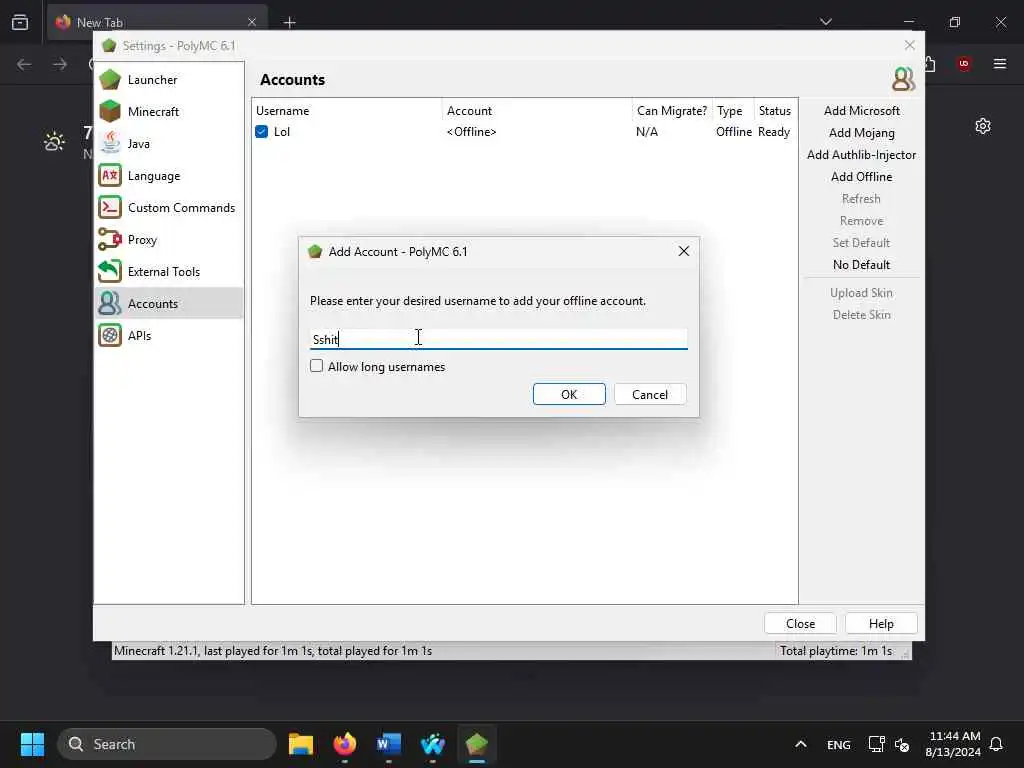Select the <Offline> account cell
1024x768 pixels.
(472, 132)
